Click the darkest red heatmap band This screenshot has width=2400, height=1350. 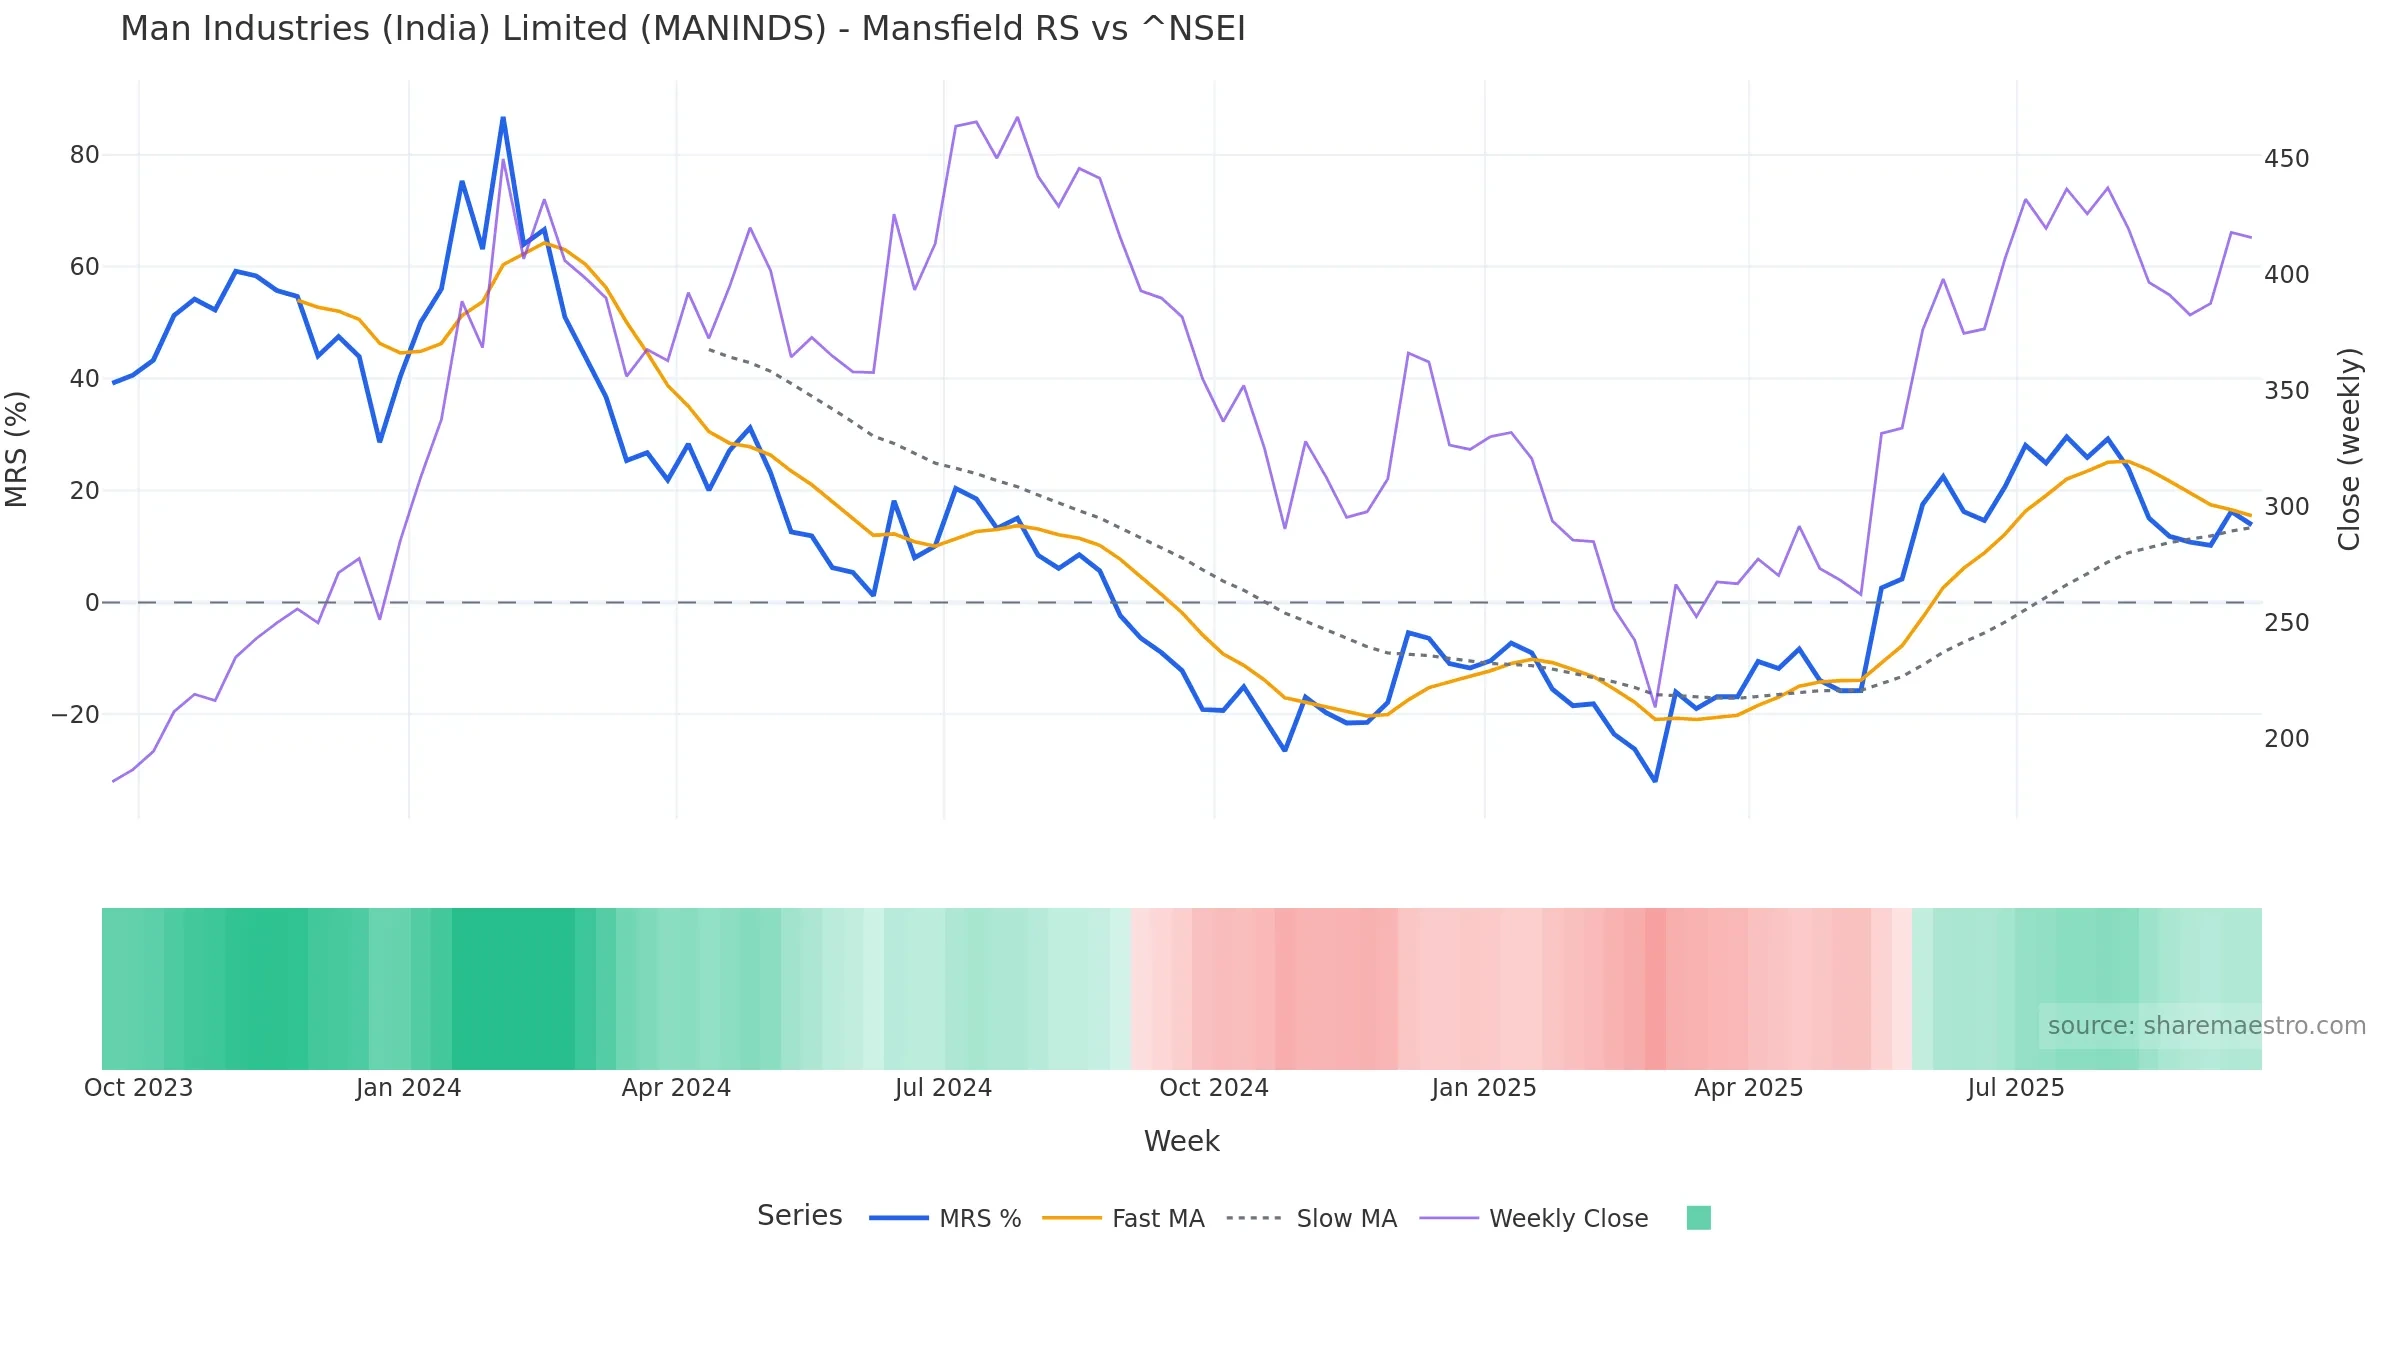coord(1655,989)
